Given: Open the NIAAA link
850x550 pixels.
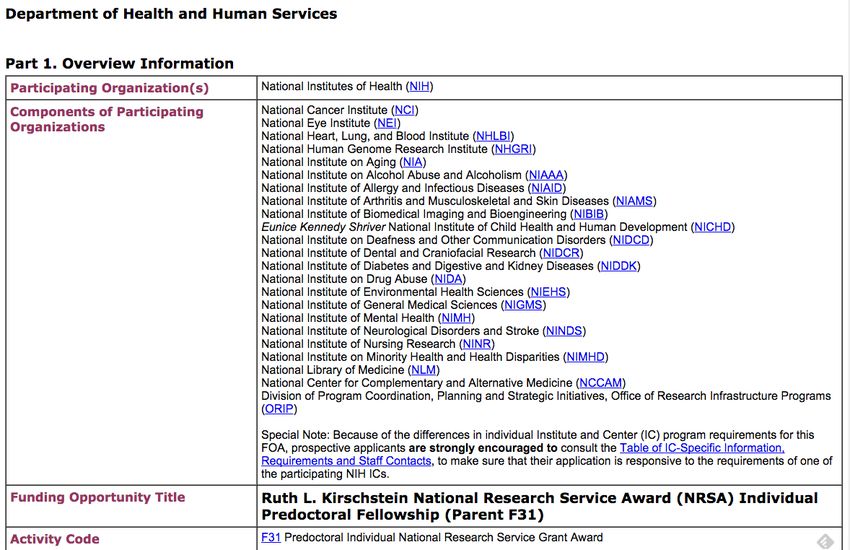Looking at the screenshot, I should click(x=546, y=175).
